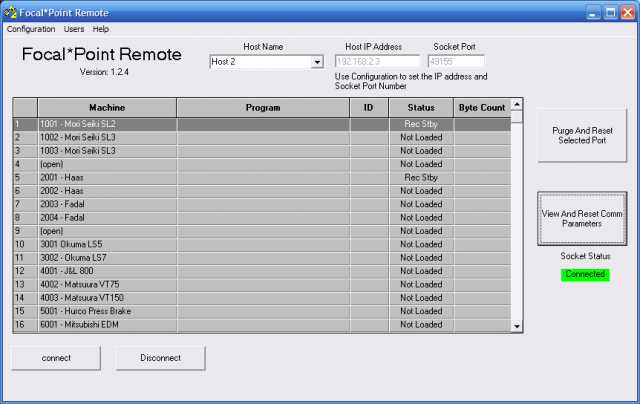Select the 2002 - Haas machine row

tap(262, 191)
